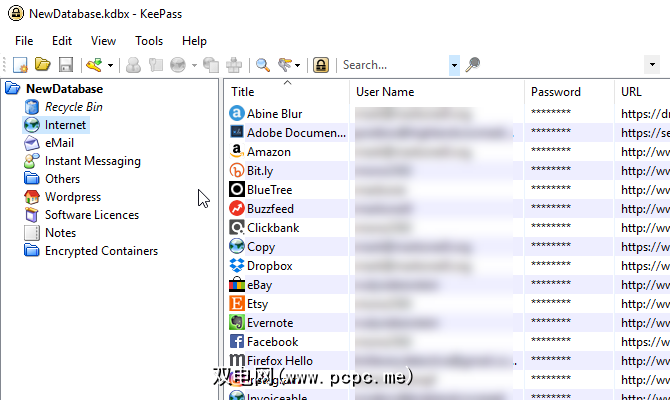Viewport: 670px width, 400px height.
Task: Click the Copy Password toolbar icon
Action: coord(156,65)
